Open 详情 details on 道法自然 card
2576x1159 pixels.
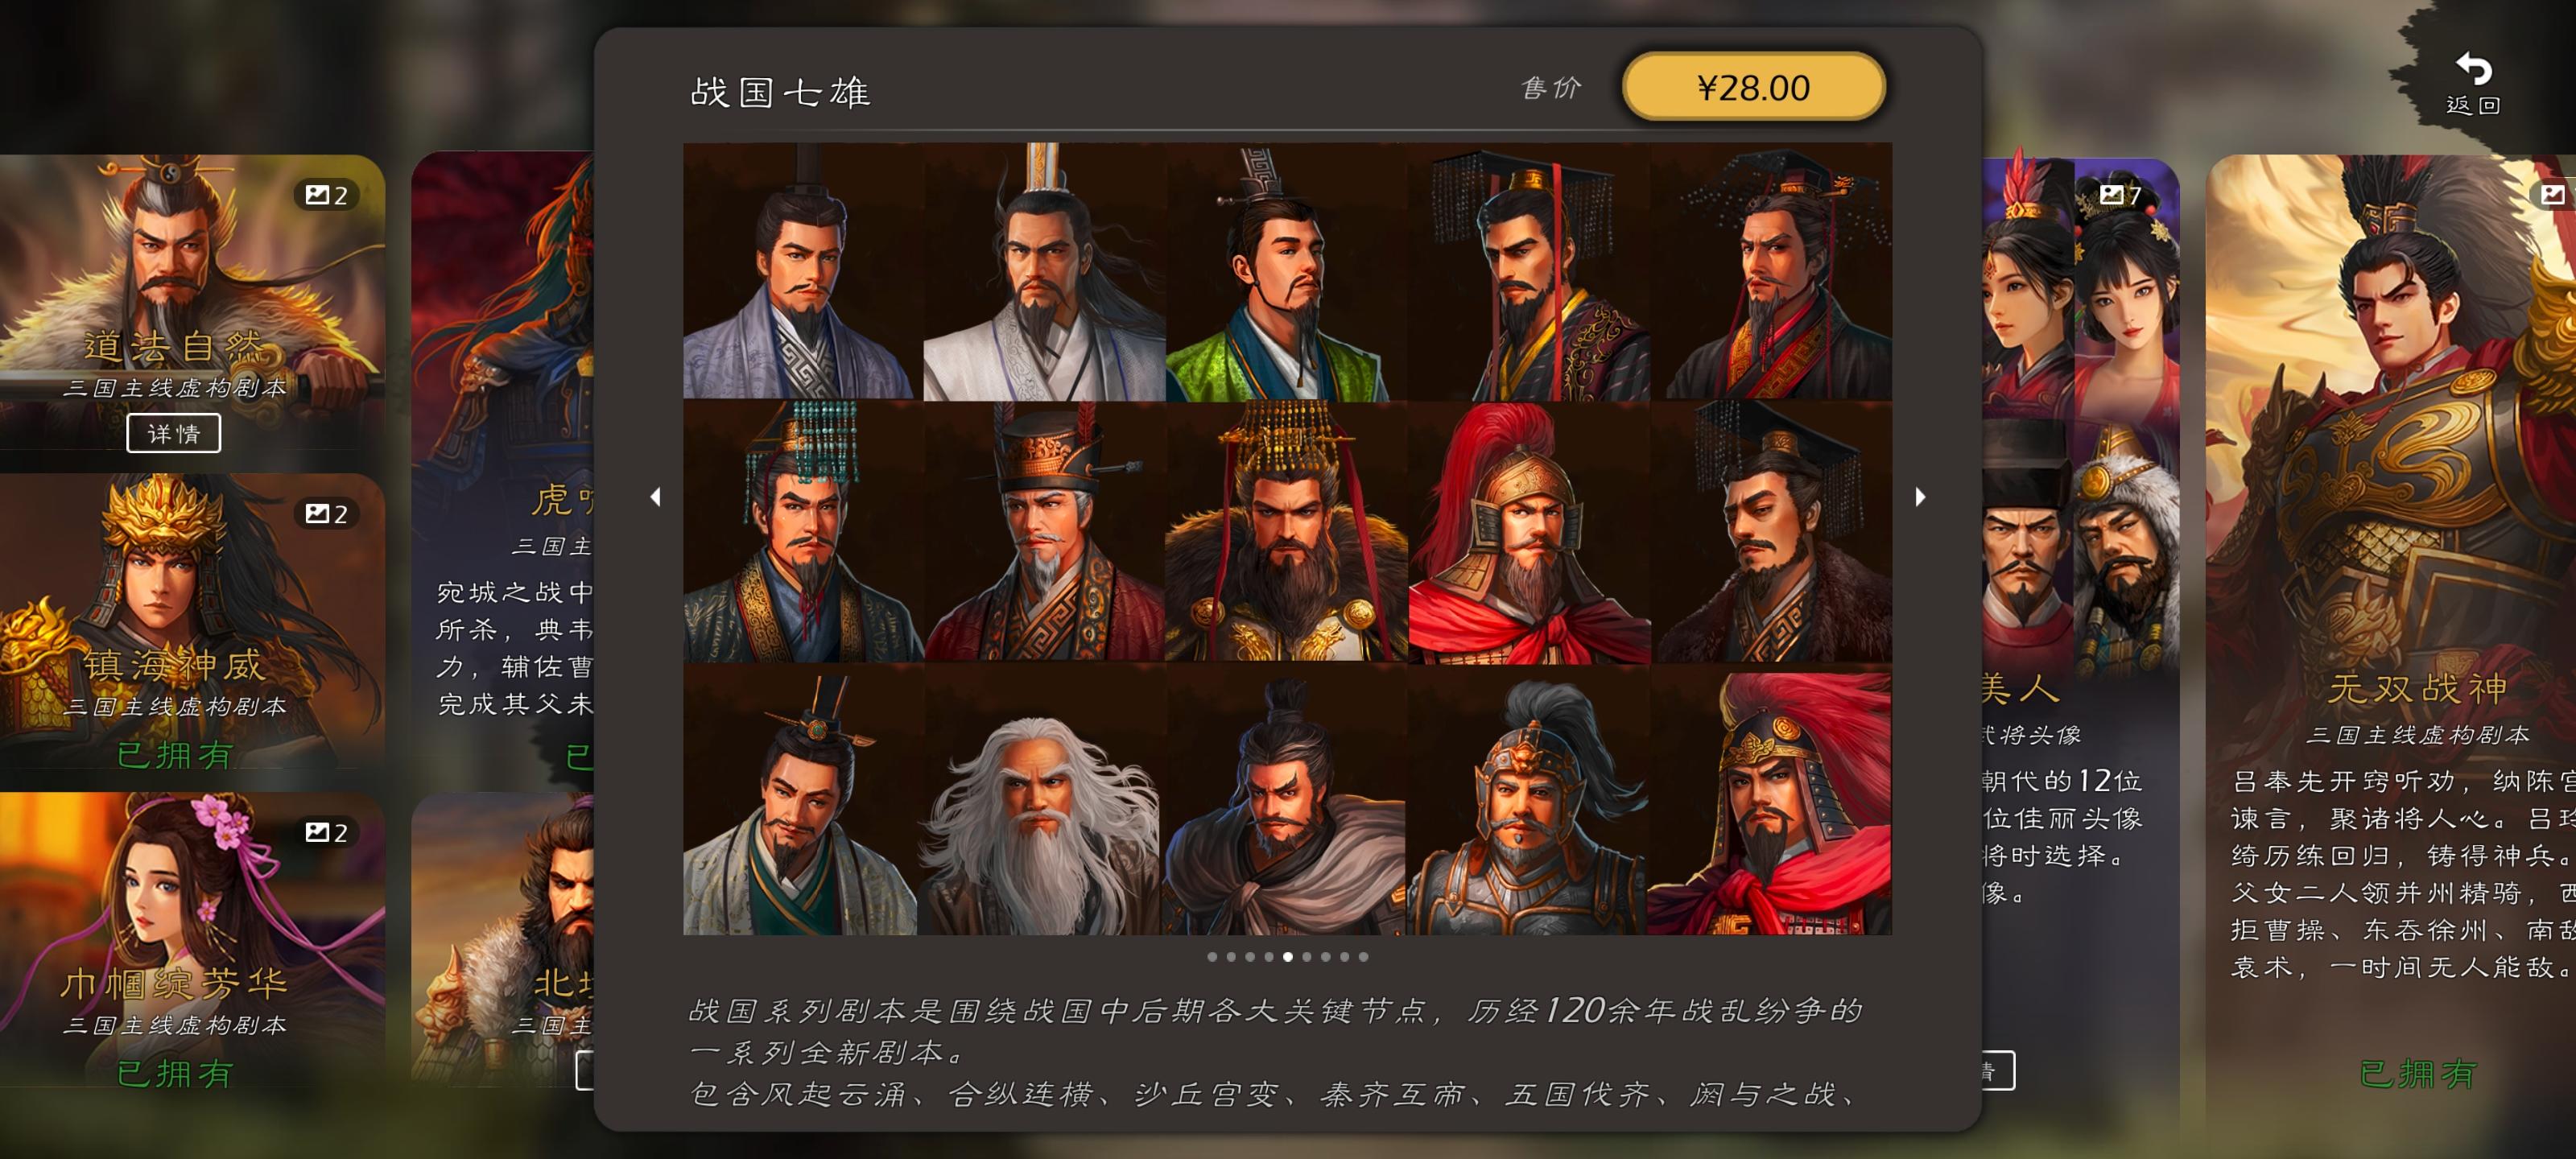pos(174,434)
